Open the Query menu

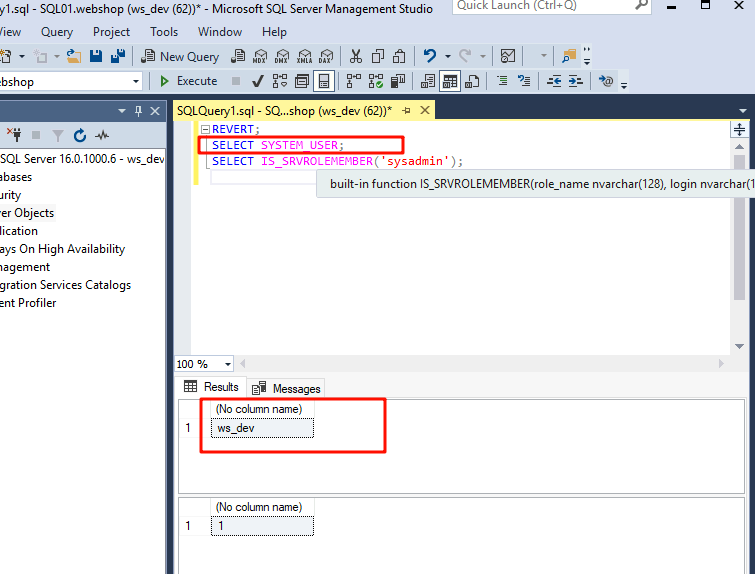tap(57, 32)
